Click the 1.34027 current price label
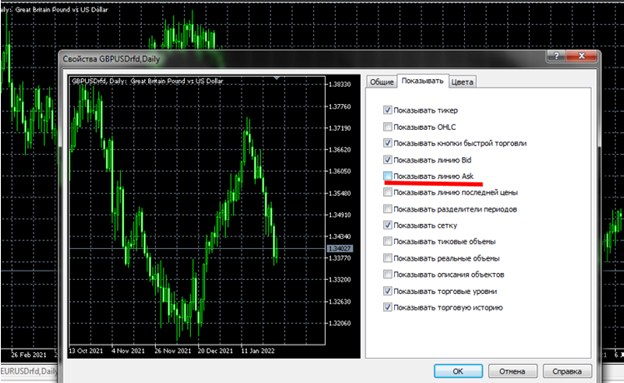The image size is (624, 383). (x=339, y=248)
